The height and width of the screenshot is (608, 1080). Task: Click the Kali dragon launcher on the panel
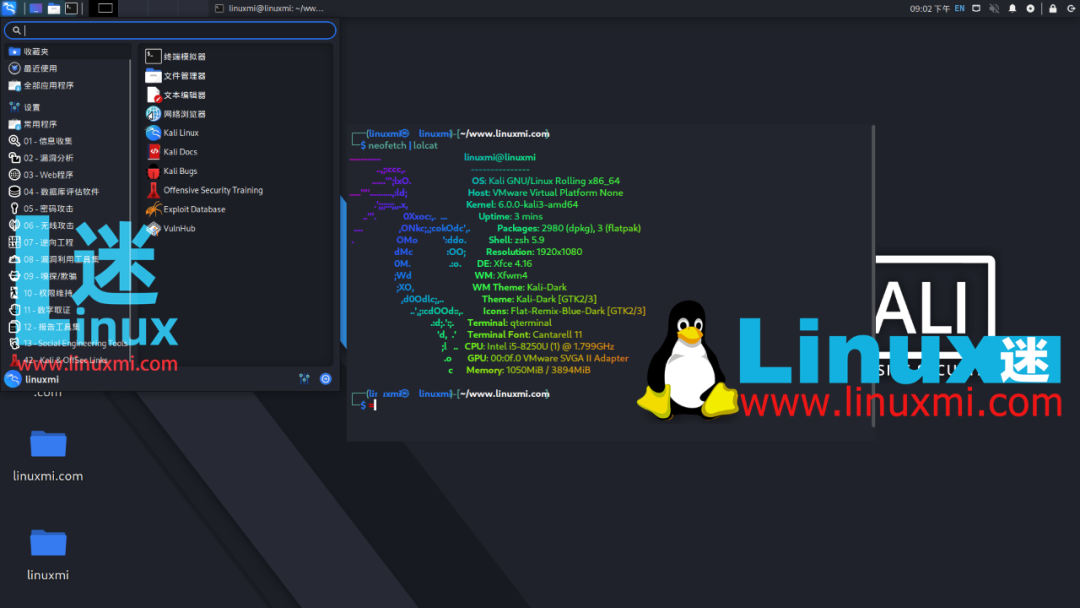pyautogui.click(x=8, y=7)
